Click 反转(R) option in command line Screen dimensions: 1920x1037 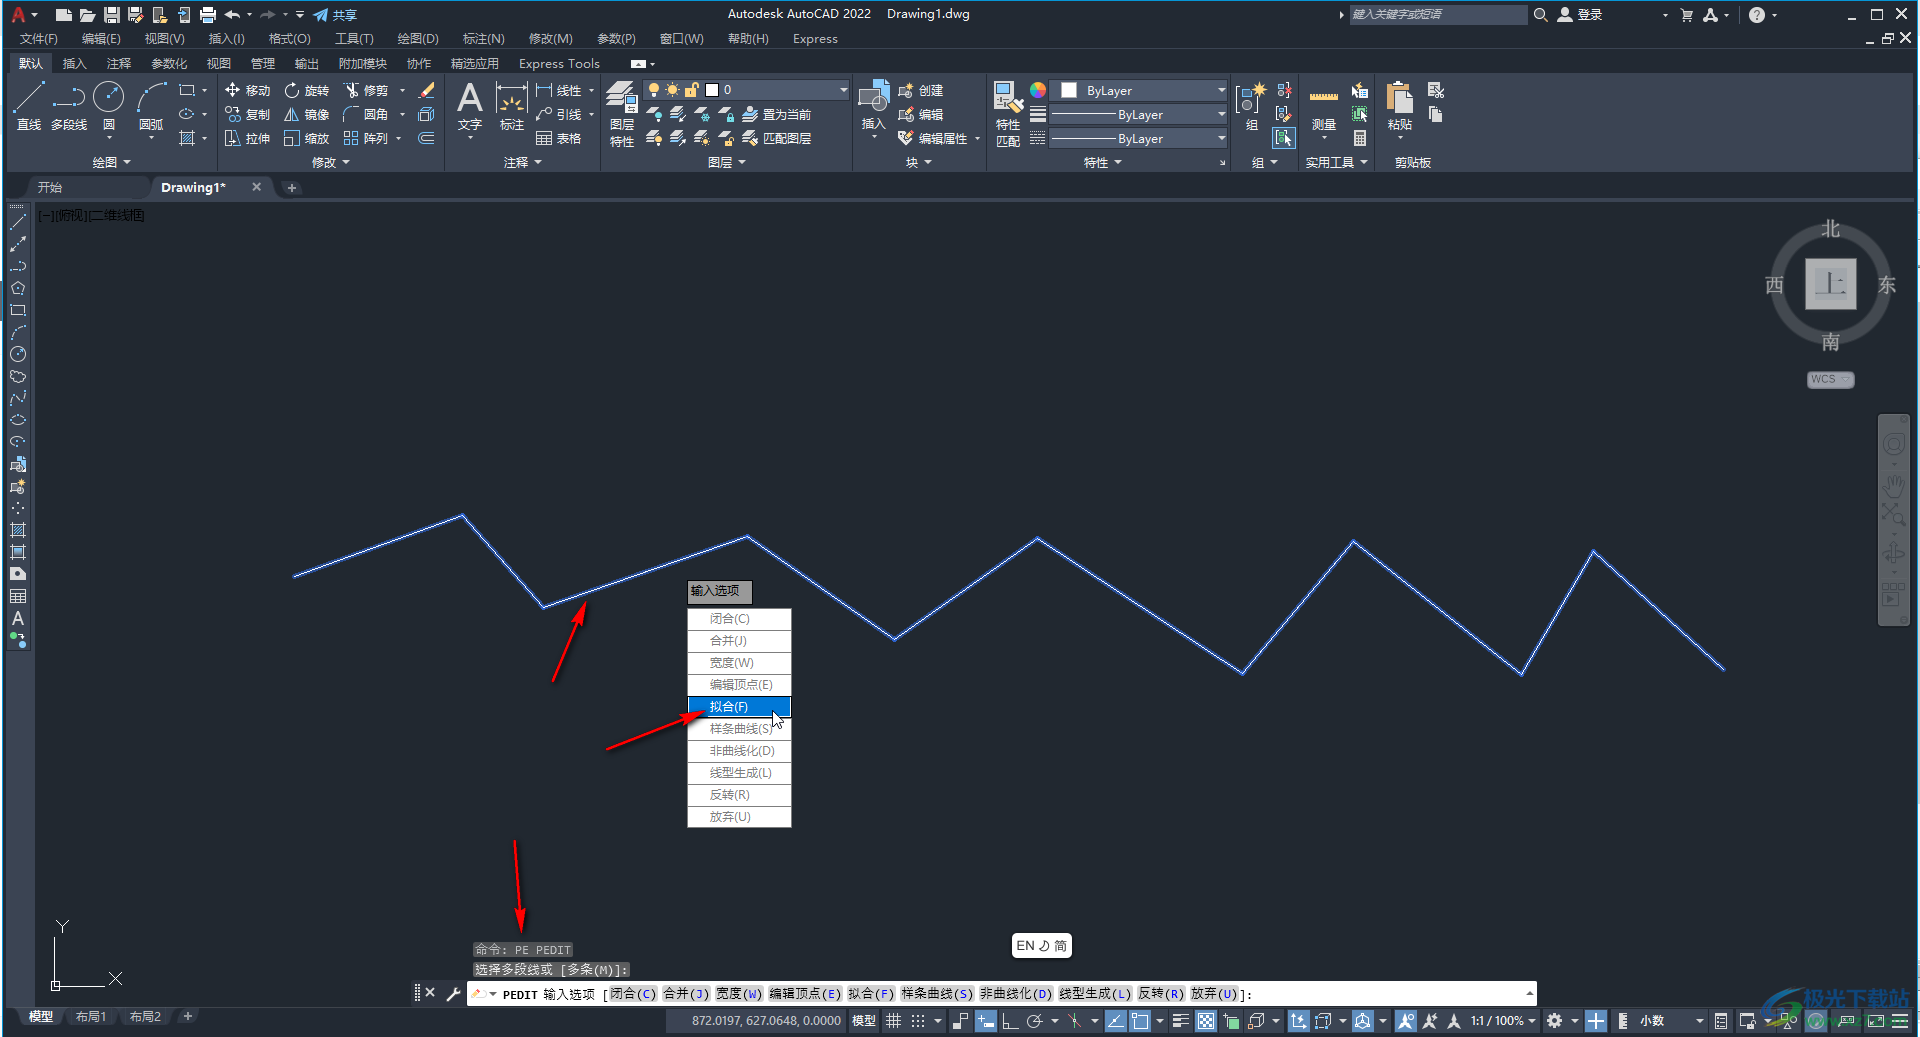pyautogui.click(x=1161, y=993)
